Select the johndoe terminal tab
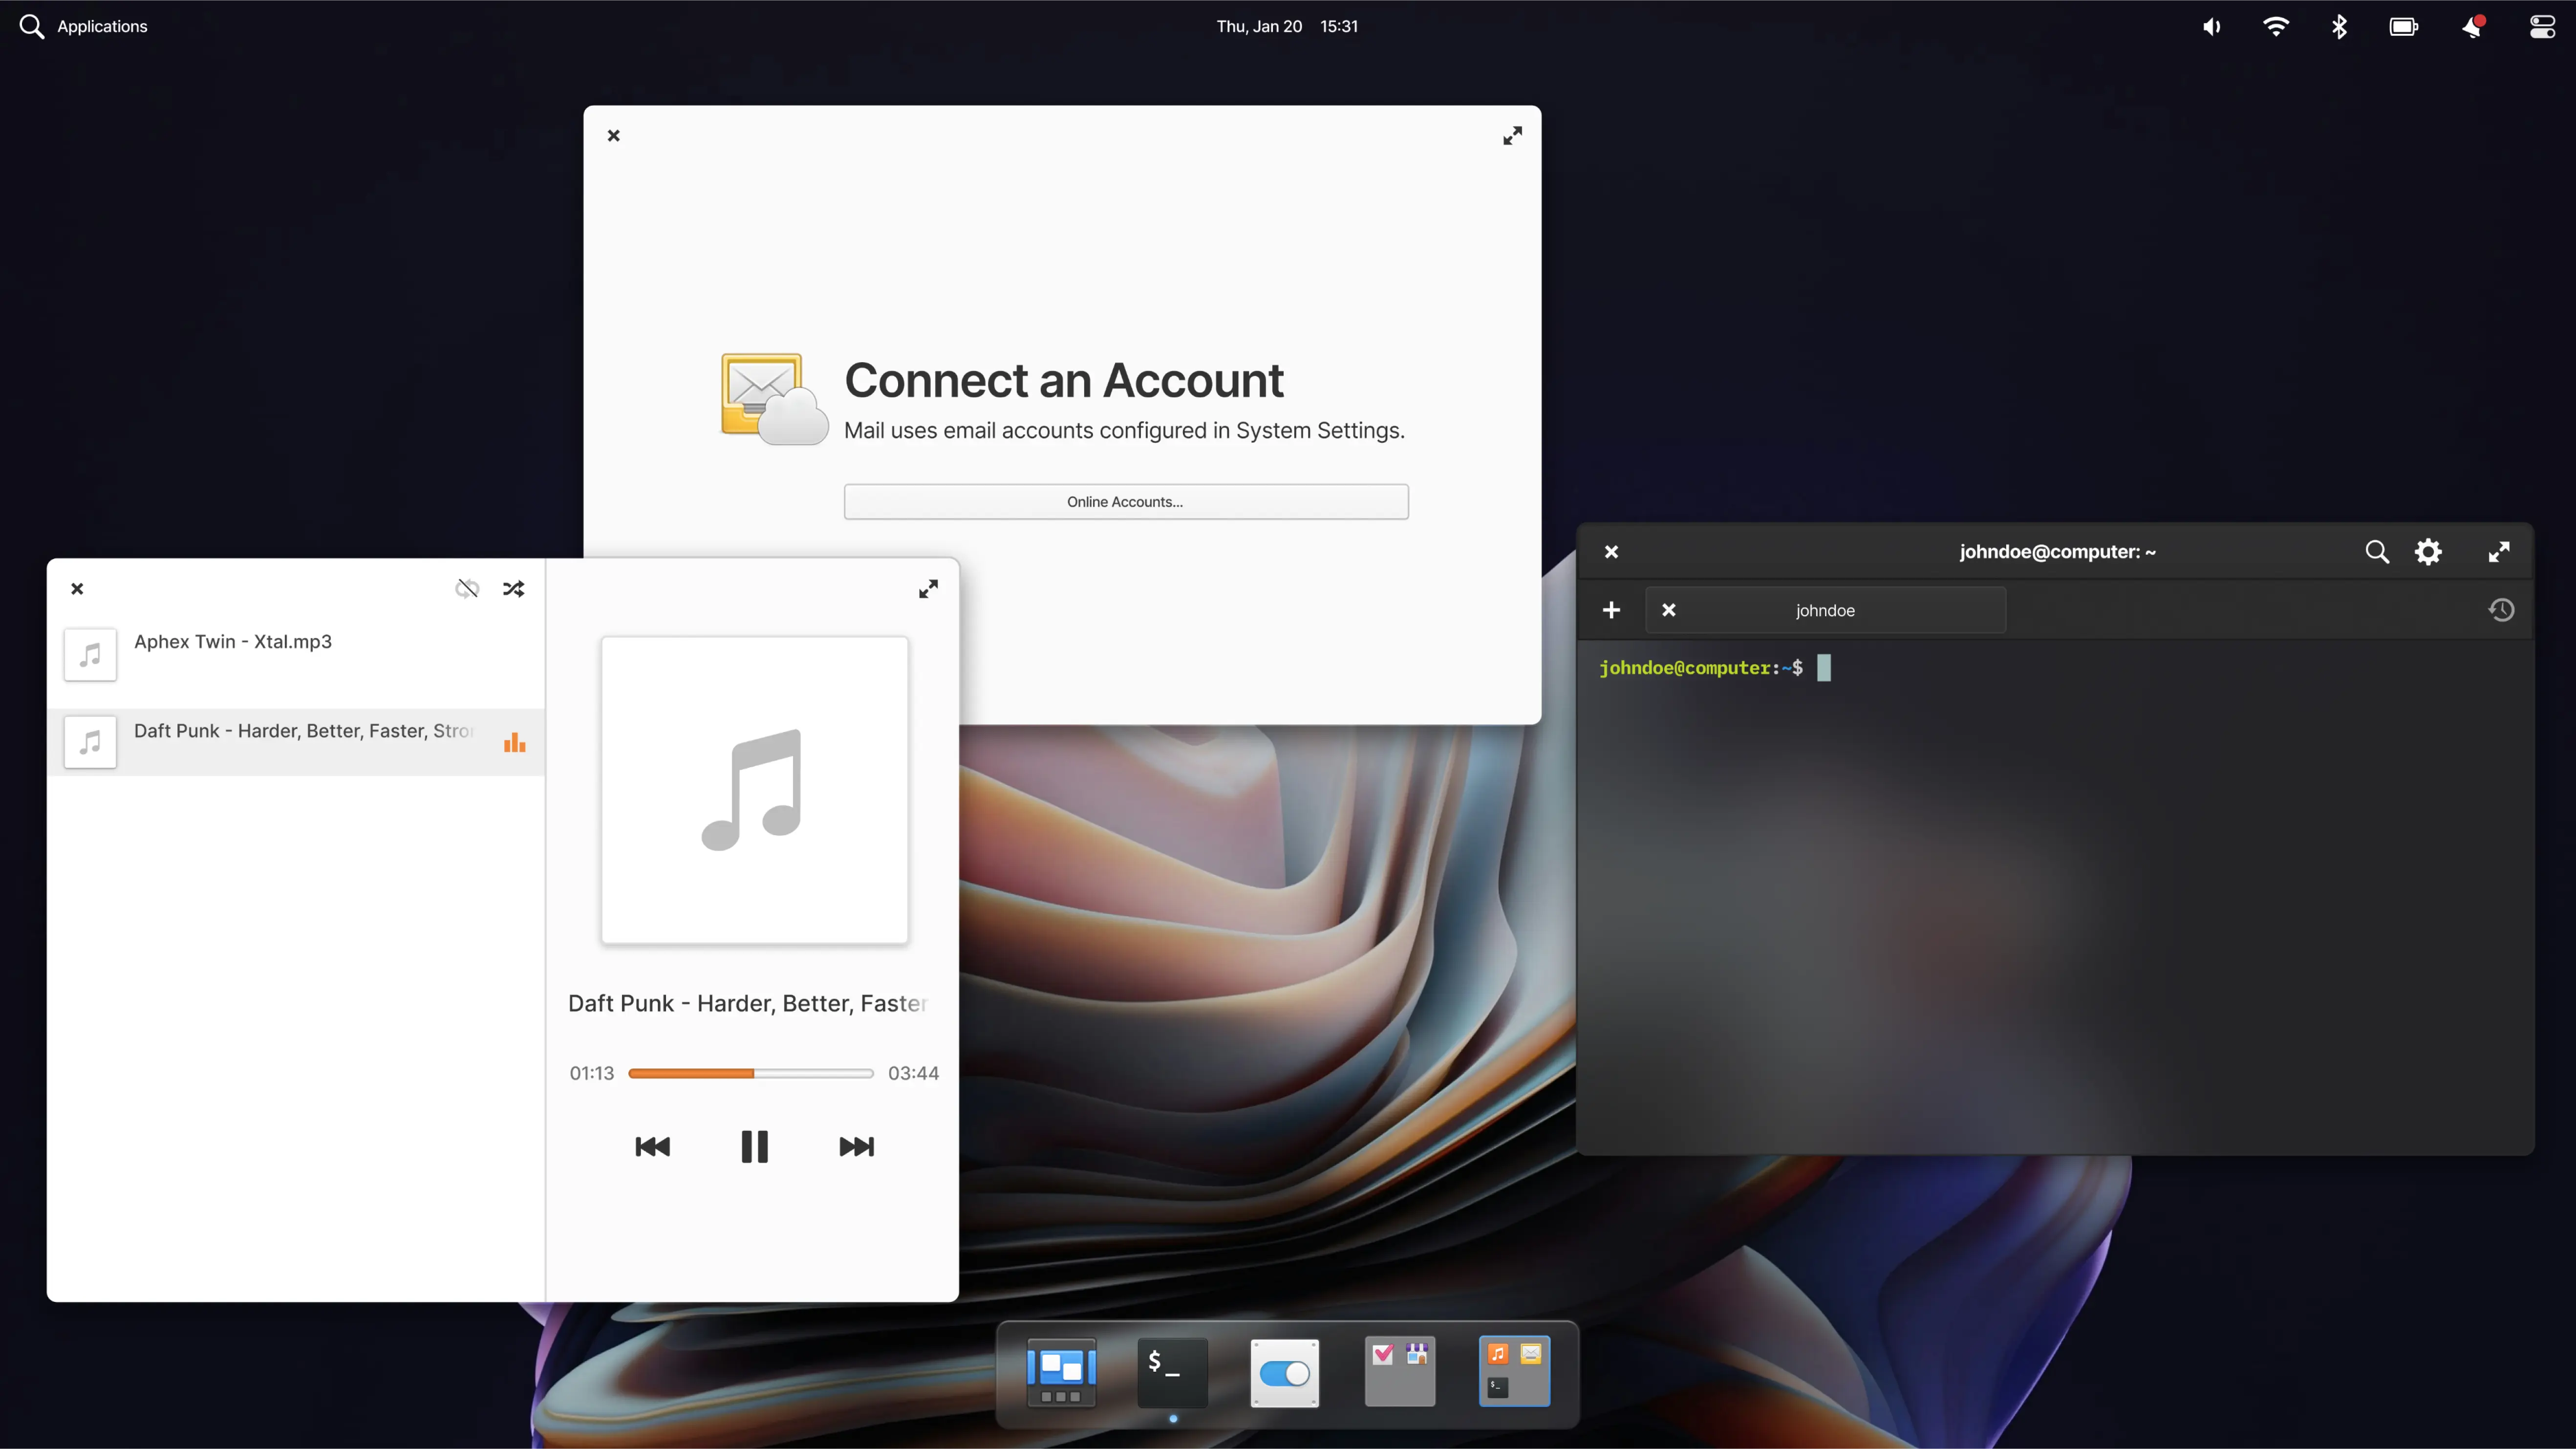 1826,610
